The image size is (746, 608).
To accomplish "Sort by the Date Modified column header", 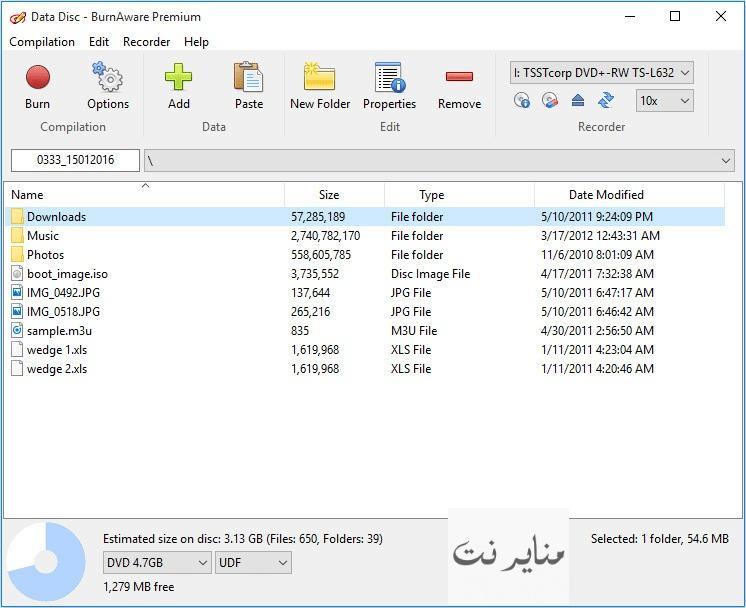I will click(x=629, y=195).
